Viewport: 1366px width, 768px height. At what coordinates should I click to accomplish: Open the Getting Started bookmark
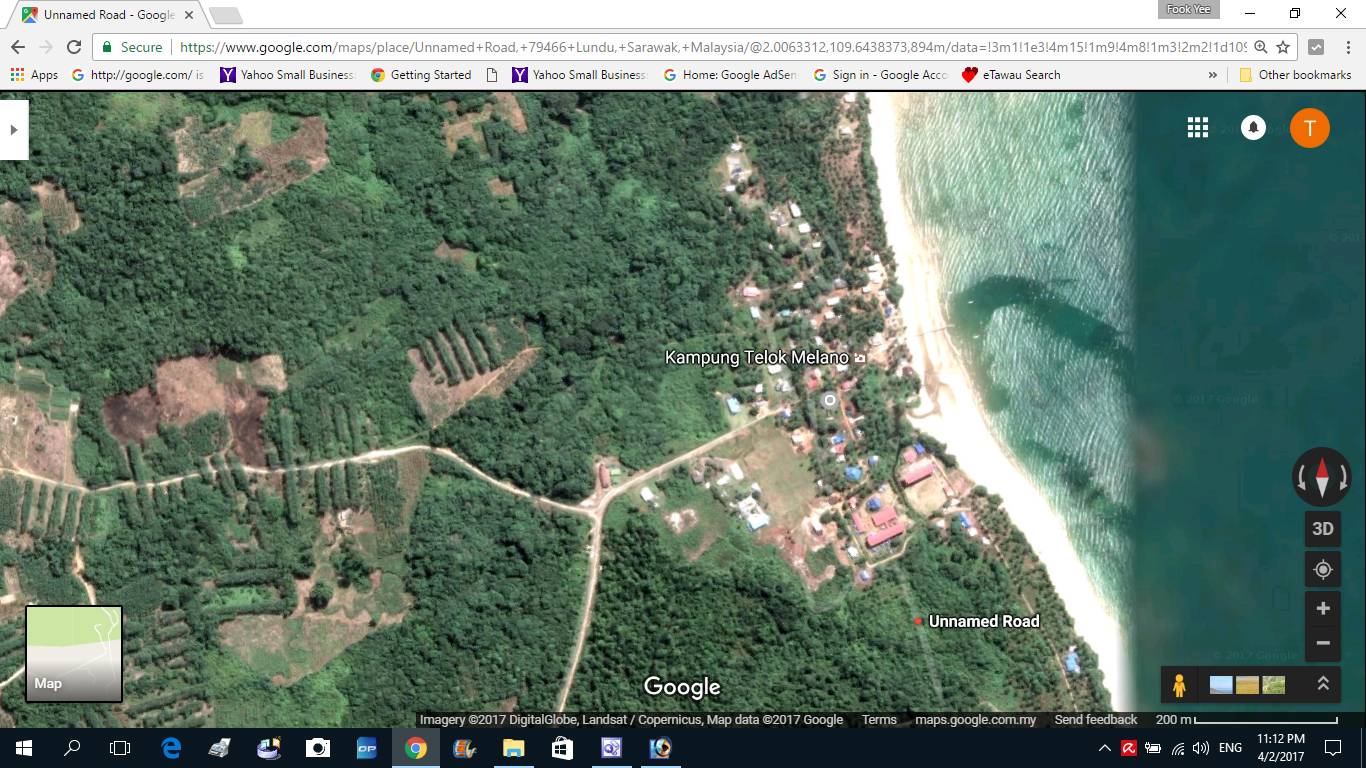(x=421, y=75)
